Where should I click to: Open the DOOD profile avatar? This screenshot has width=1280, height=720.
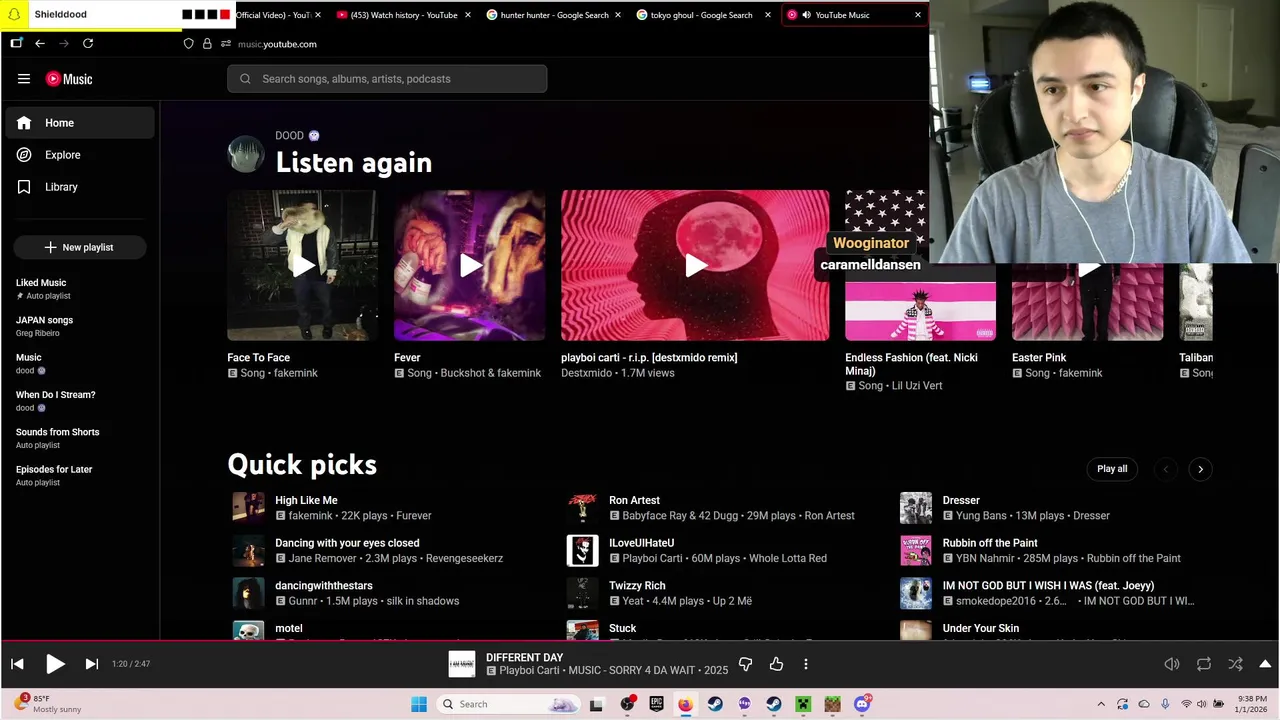pyautogui.click(x=246, y=154)
